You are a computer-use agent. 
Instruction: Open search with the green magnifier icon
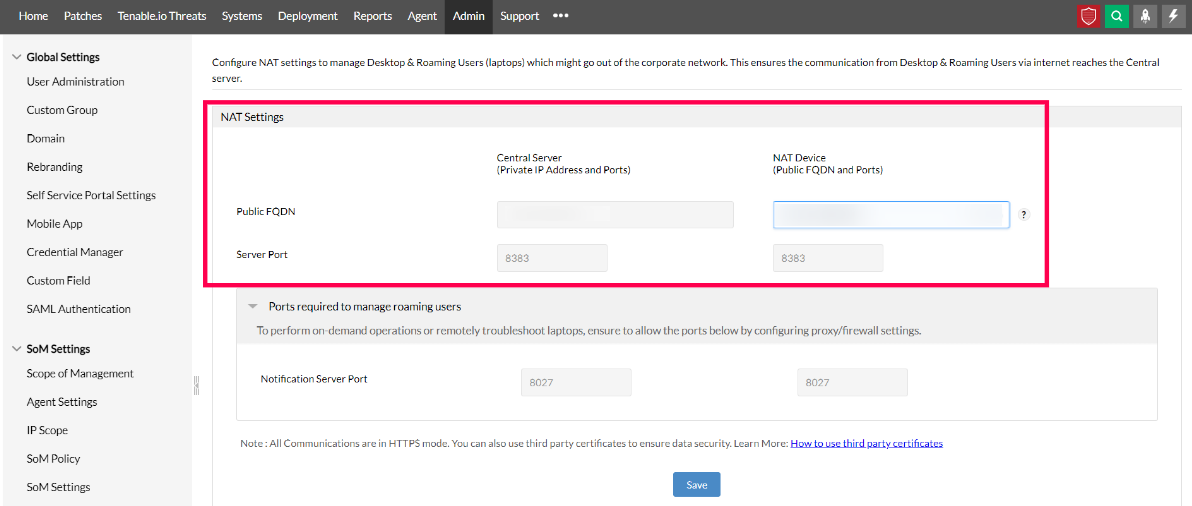point(1116,16)
